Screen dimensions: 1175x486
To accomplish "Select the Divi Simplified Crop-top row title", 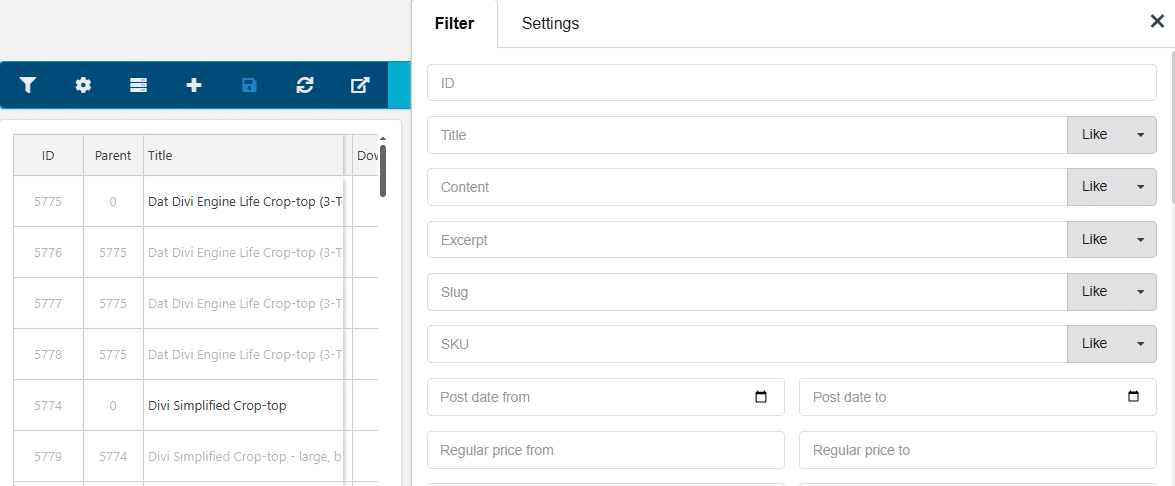I will (217, 406).
